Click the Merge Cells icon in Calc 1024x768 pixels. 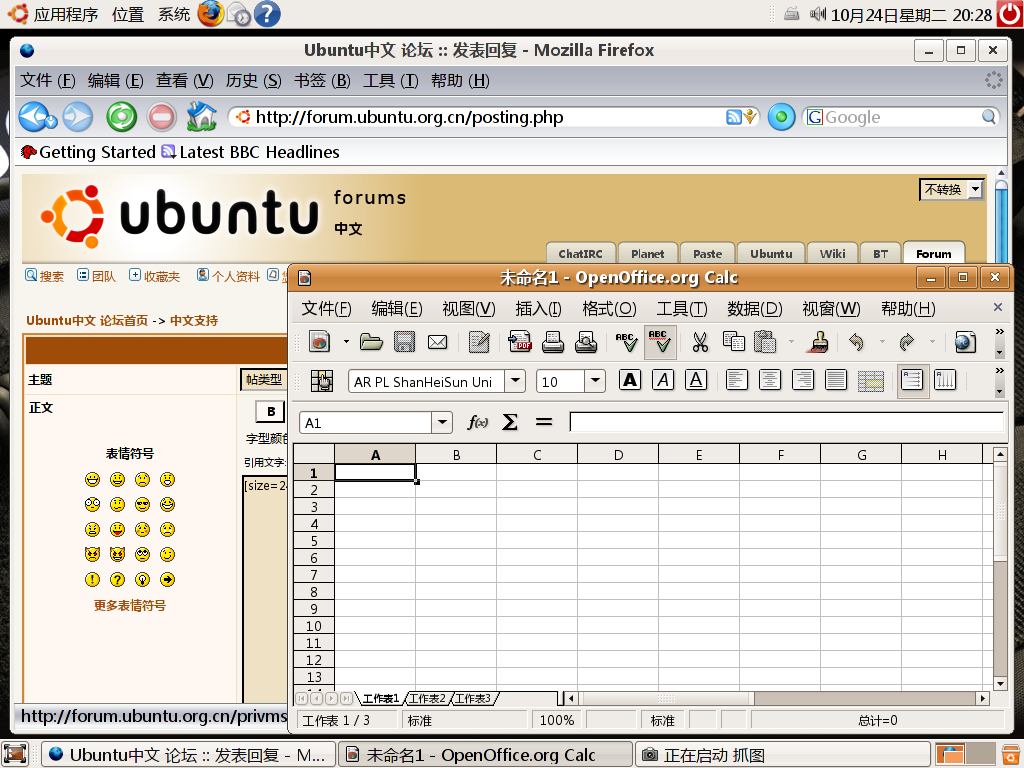point(871,381)
